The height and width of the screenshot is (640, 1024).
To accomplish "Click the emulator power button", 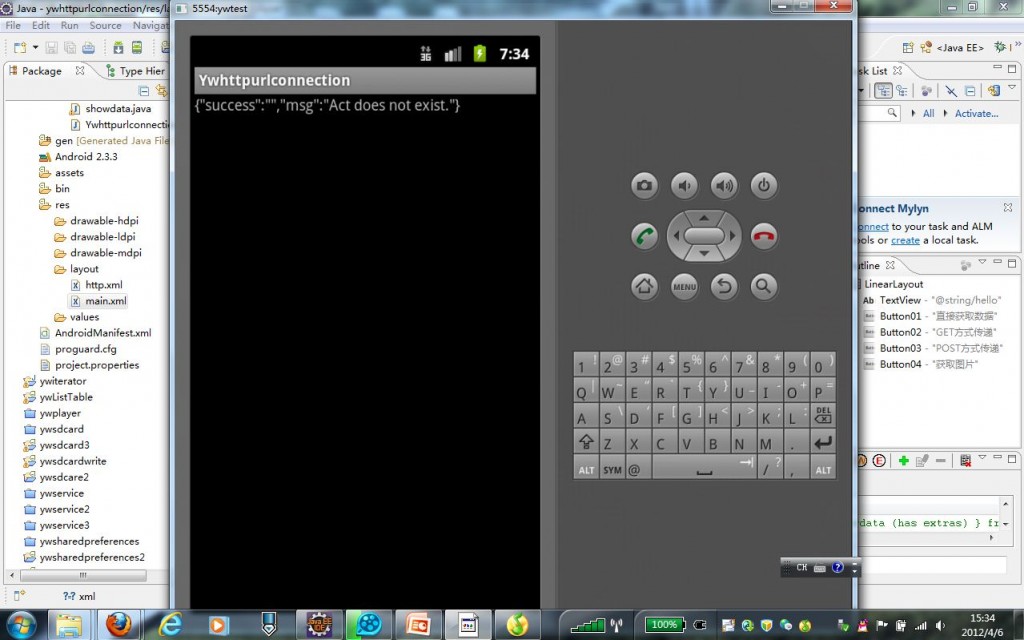I will (763, 185).
